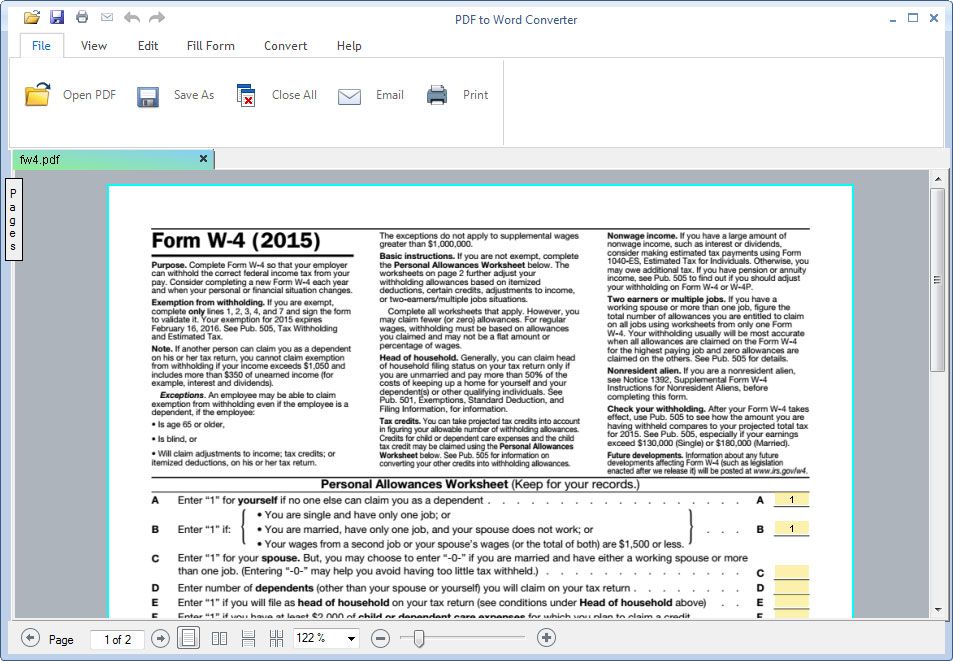This screenshot has width=953, height=661.
Task: Click the Print printer icon in the ribbon
Action: click(x=437, y=95)
